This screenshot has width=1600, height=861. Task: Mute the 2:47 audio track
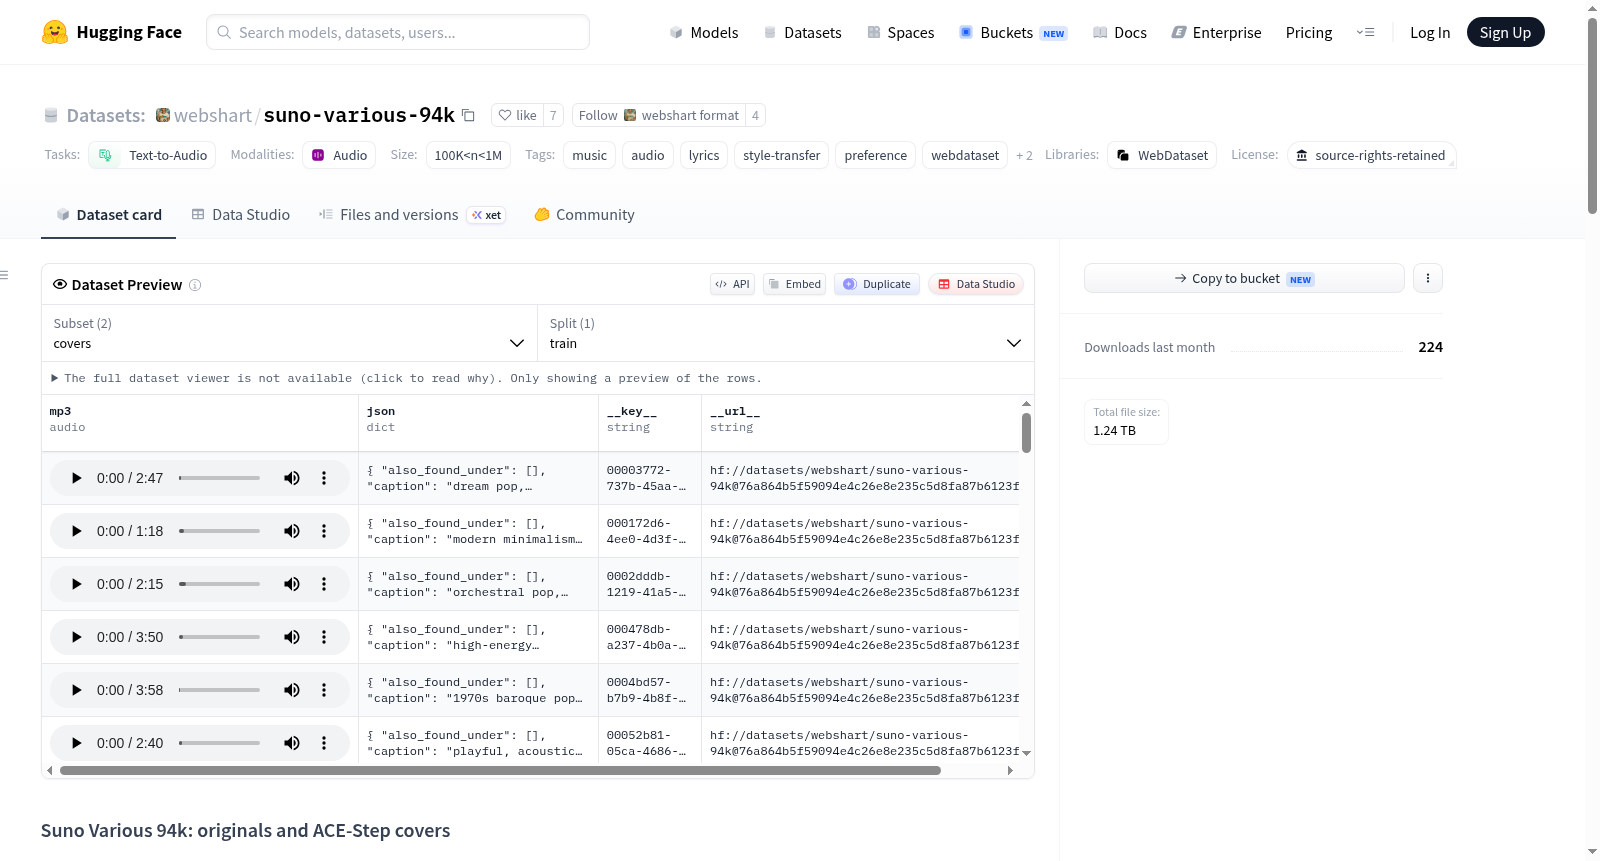(x=292, y=478)
